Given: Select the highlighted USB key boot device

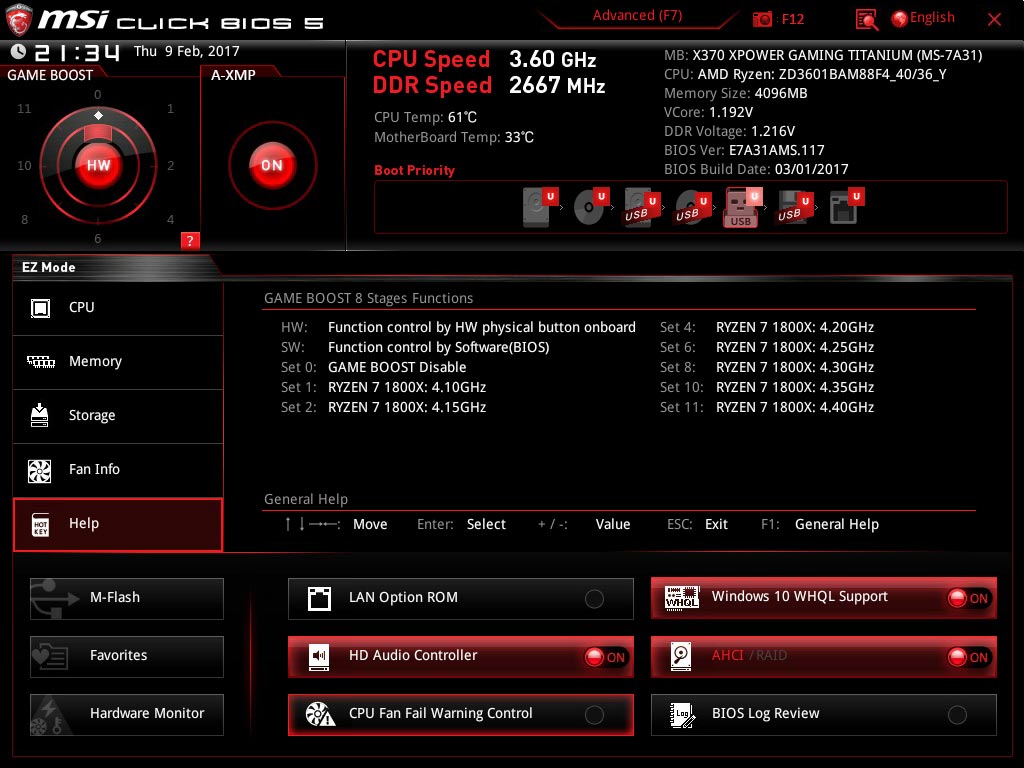Looking at the screenshot, I should [x=743, y=207].
